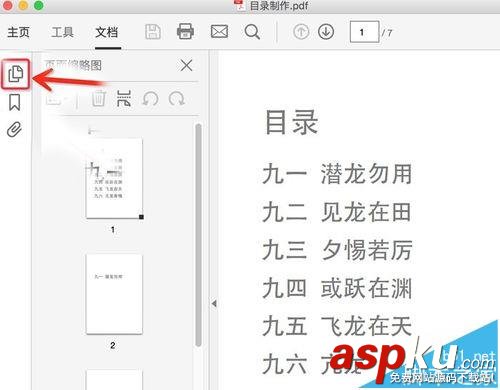Viewport: 500px width, 390px height.
Task: Delete selected page with trash icon
Action: point(99,99)
